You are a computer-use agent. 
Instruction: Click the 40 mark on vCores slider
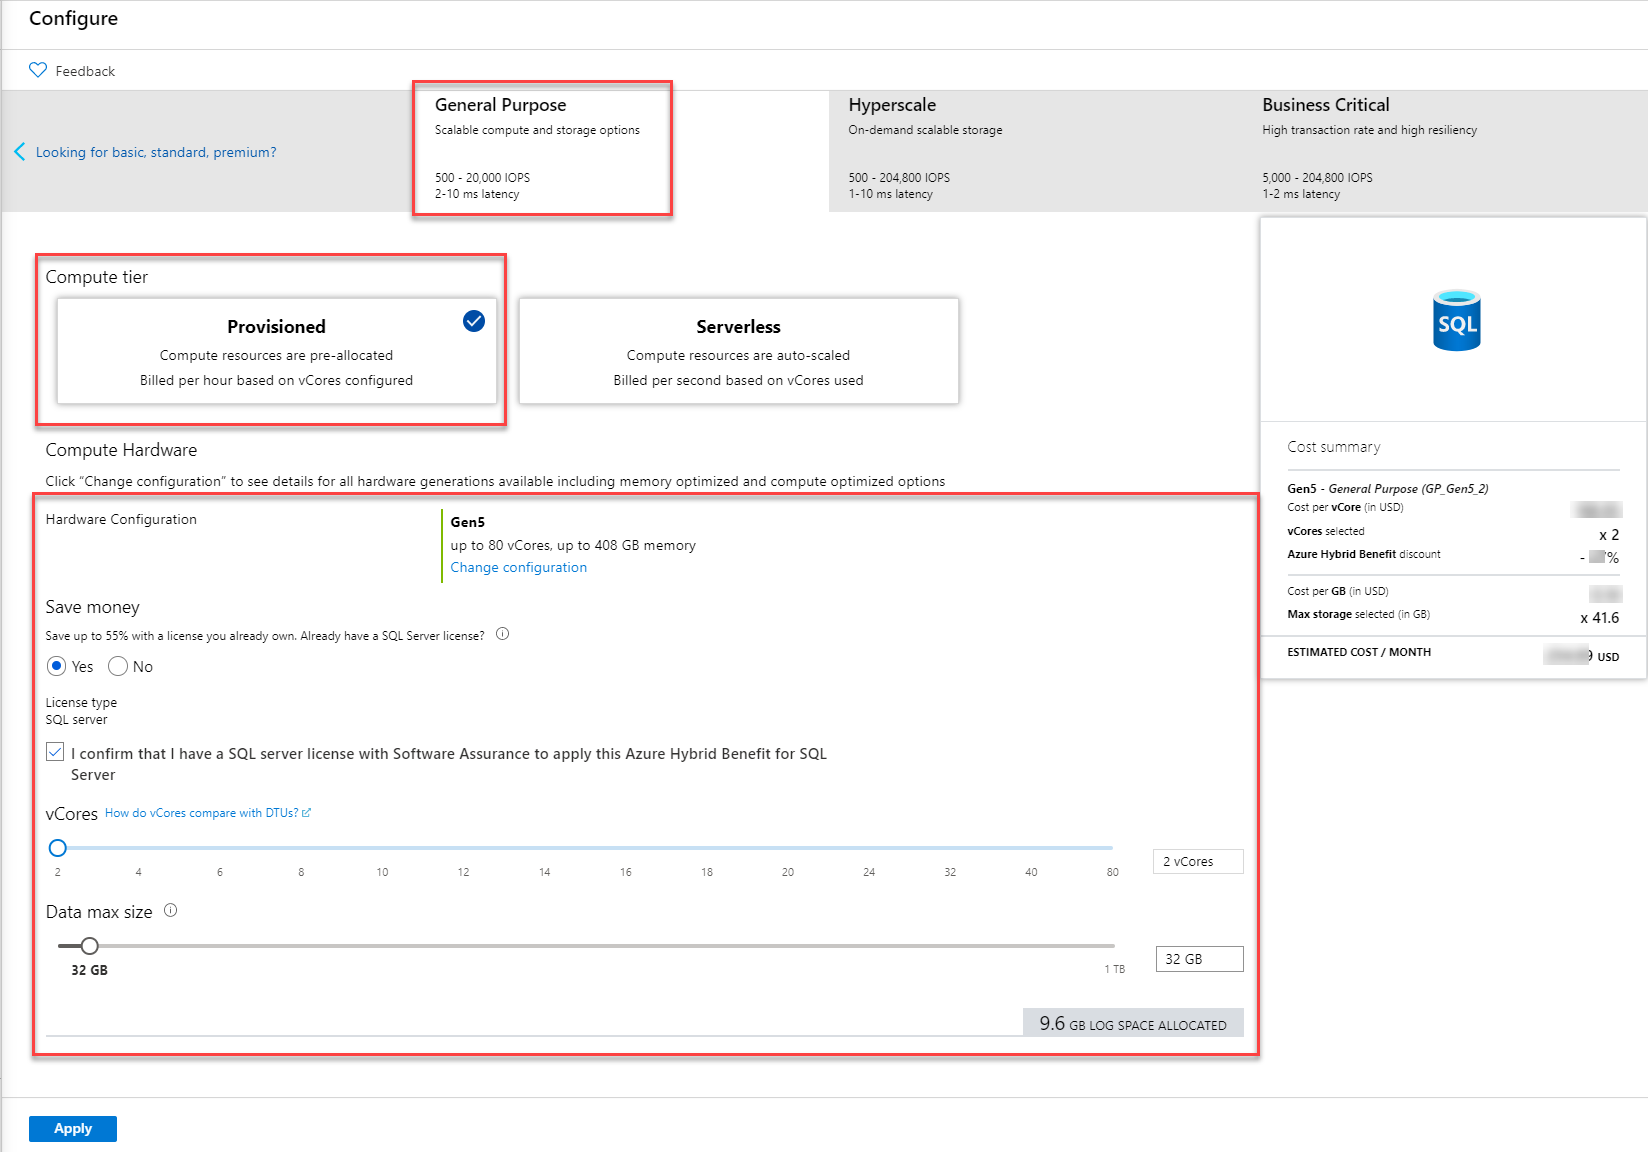point(1031,872)
